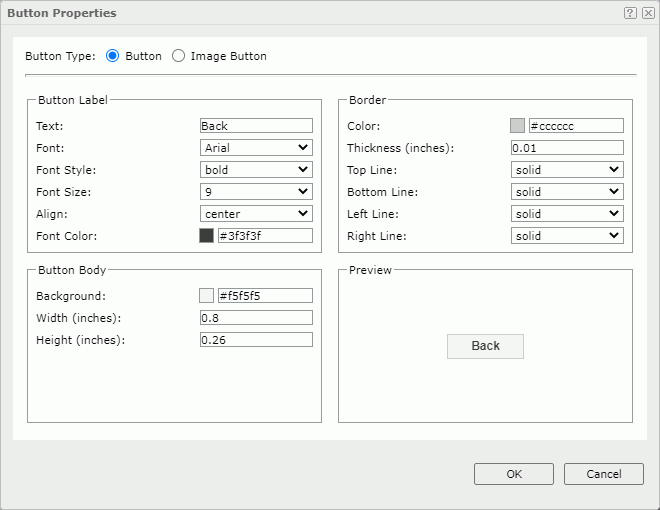Click the Width (inches) input field
Image resolution: width=660 pixels, height=510 pixels.
point(256,318)
